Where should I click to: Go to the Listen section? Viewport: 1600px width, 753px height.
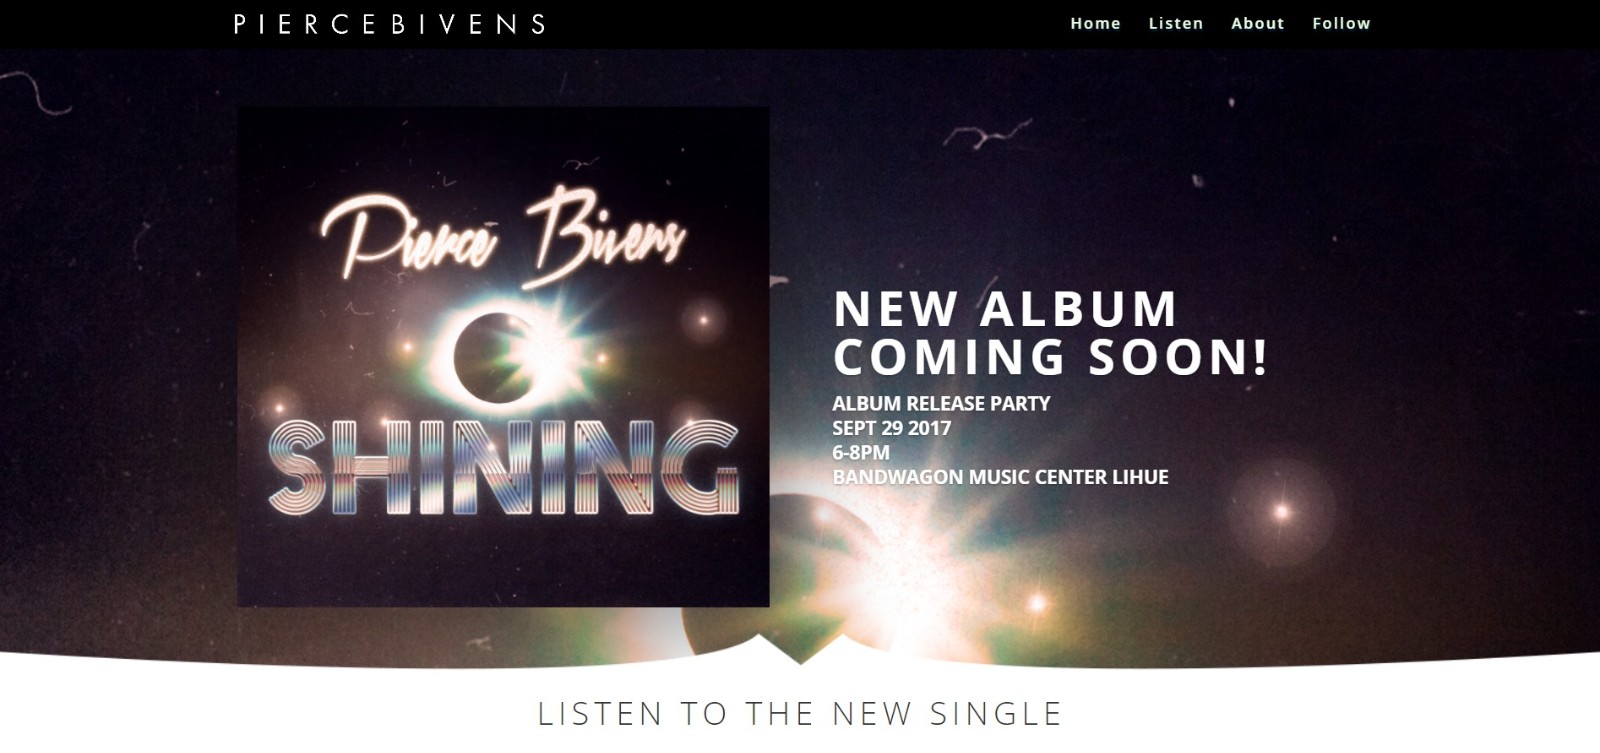pyautogui.click(x=1176, y=23)
